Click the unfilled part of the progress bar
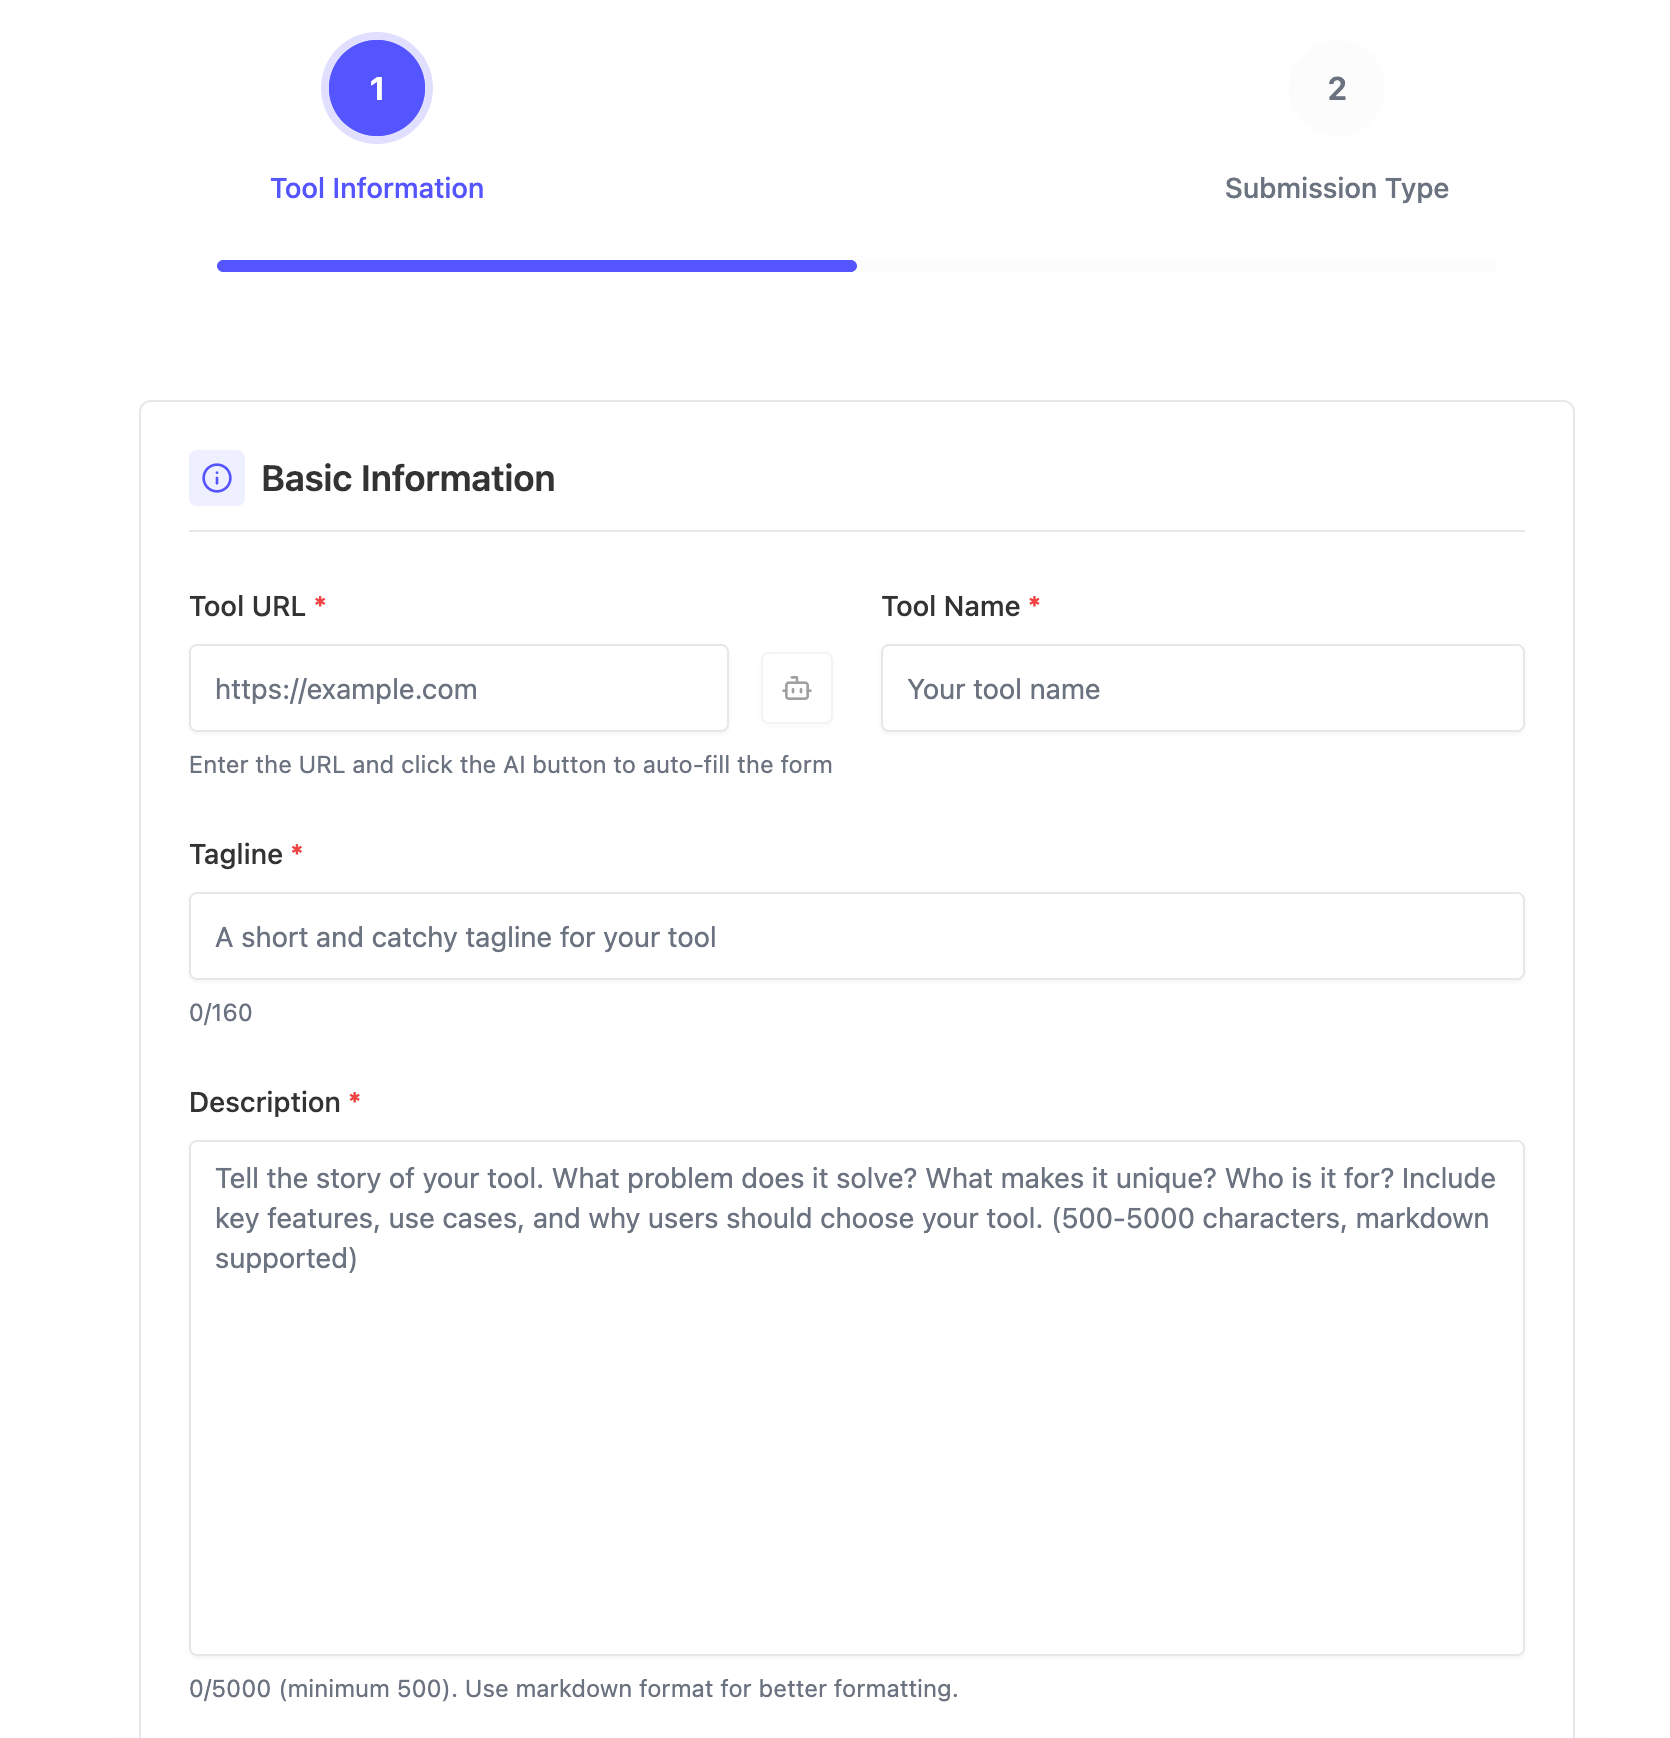Viewport: 1670px width, 1738px height. (1176, 266)
